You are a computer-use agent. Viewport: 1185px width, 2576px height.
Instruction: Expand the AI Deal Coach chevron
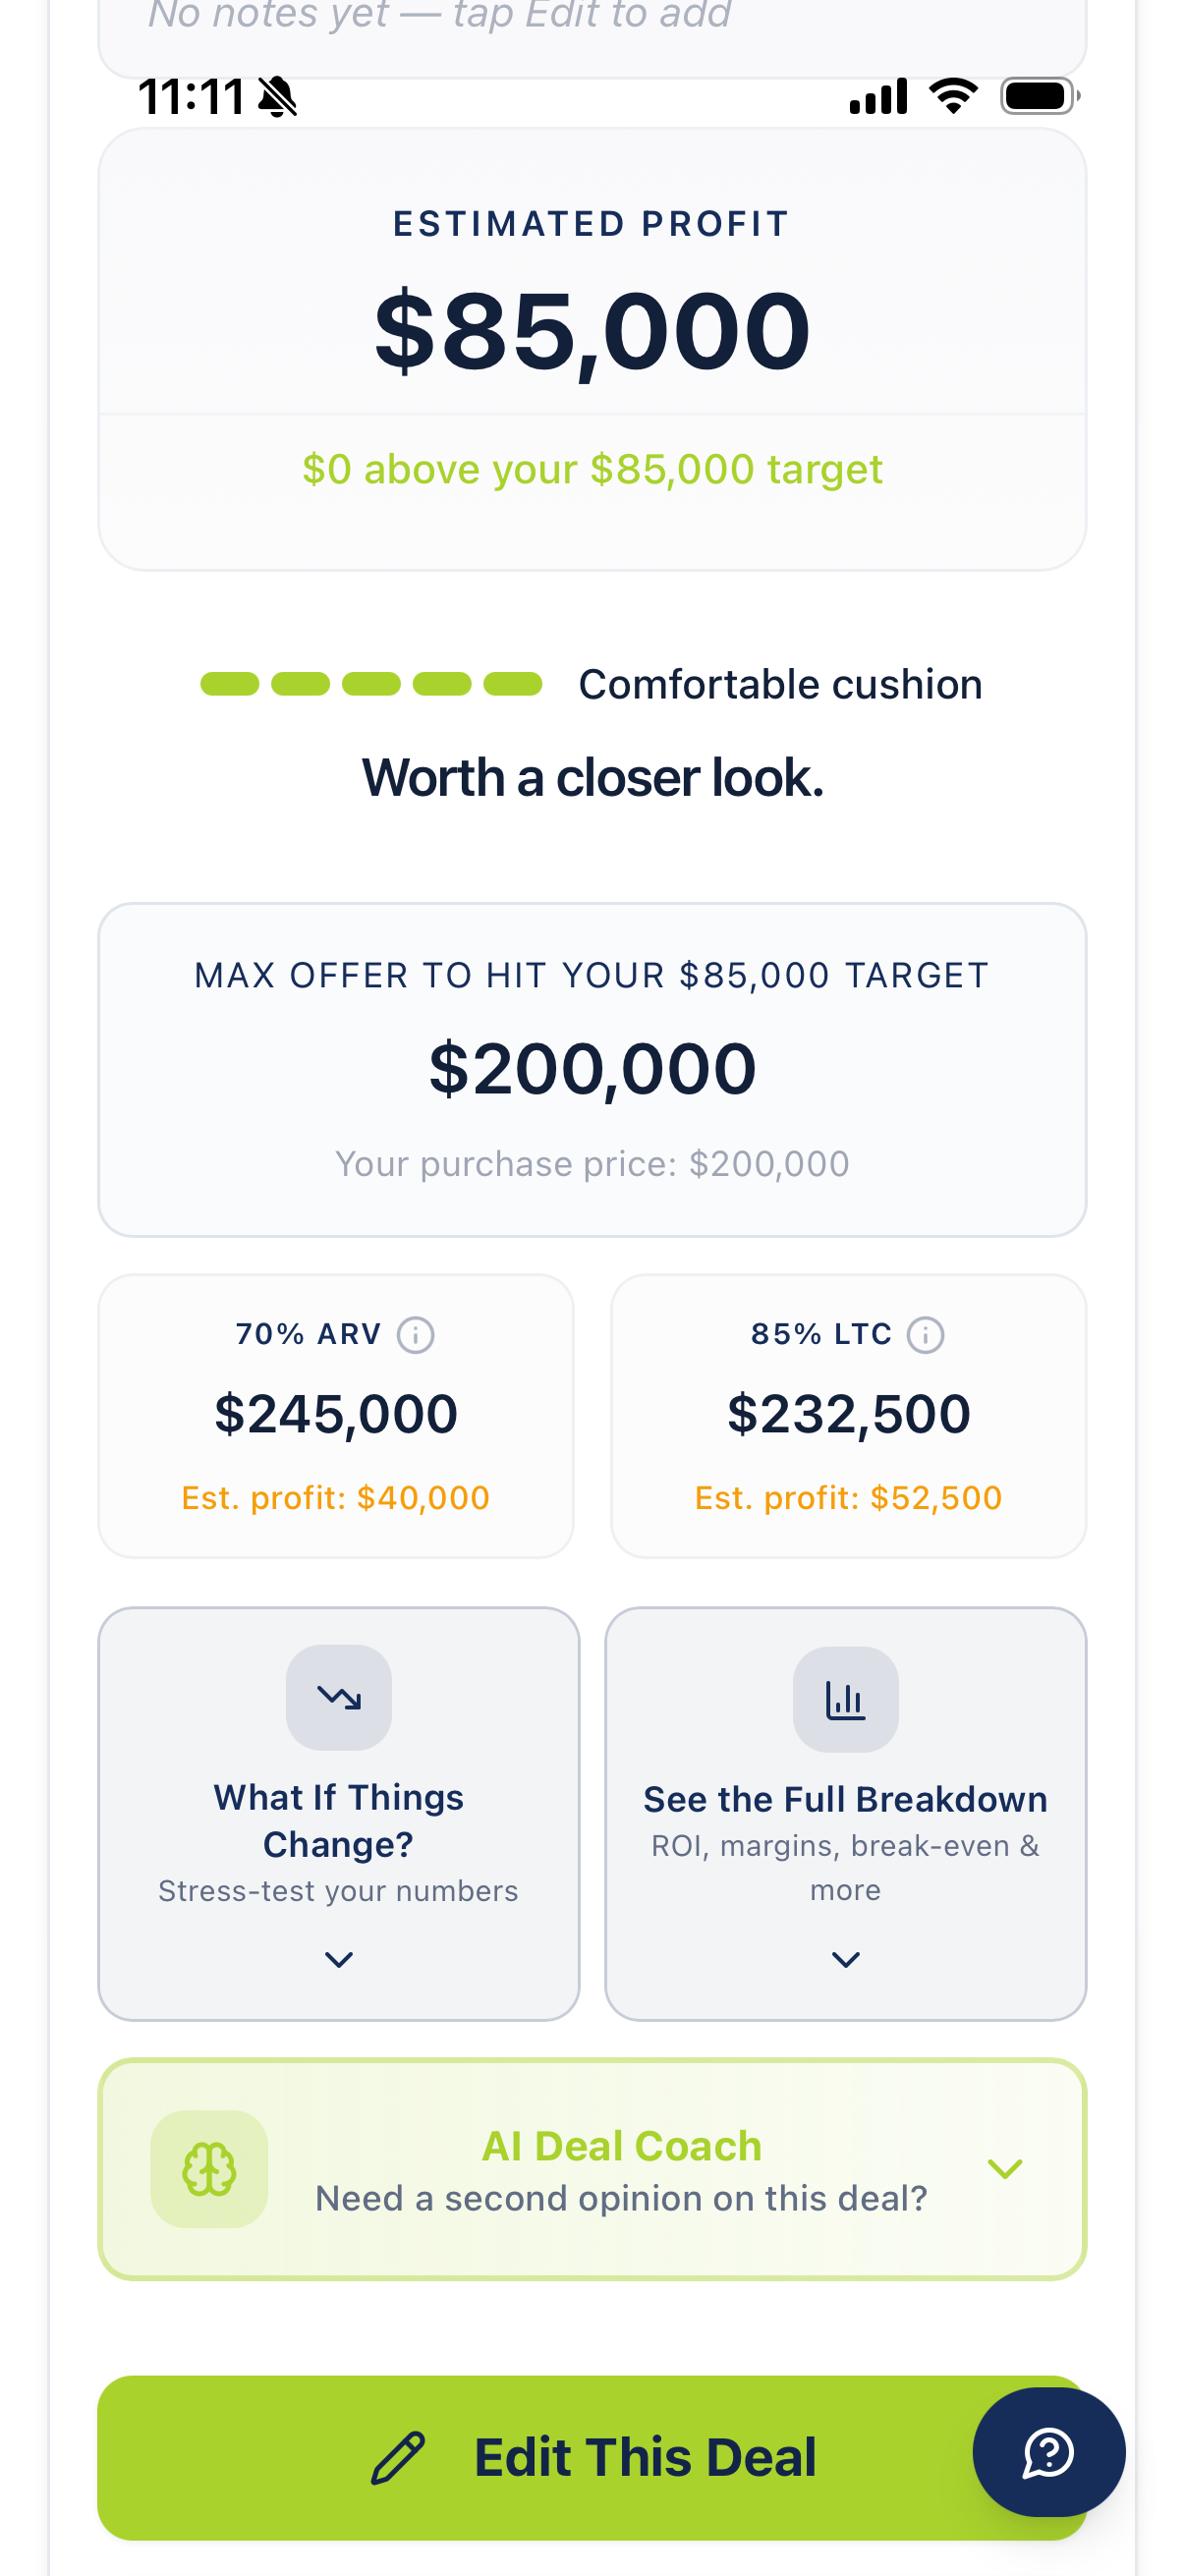(1005, 2169)
